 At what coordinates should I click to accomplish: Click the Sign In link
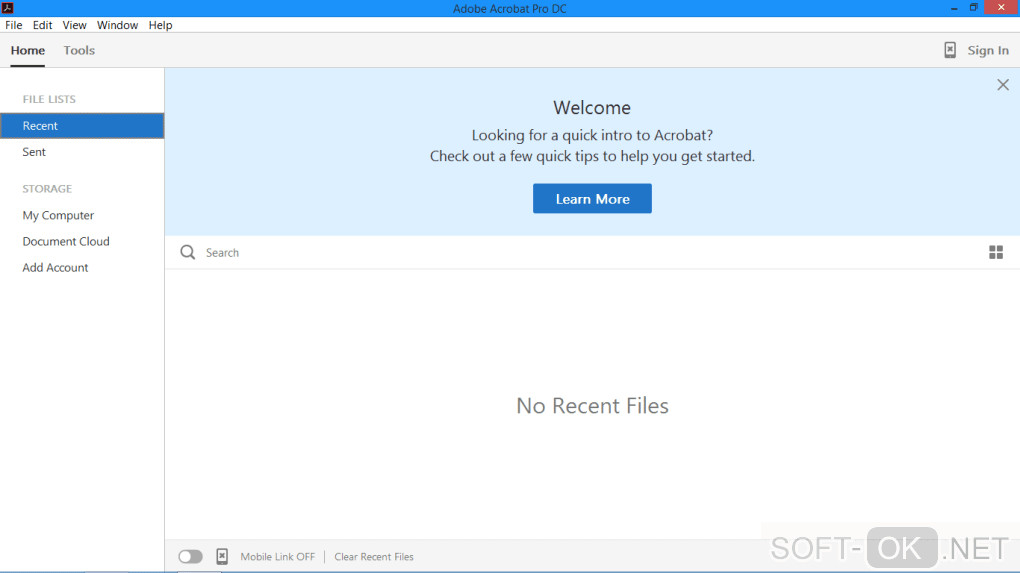point(987,50)
